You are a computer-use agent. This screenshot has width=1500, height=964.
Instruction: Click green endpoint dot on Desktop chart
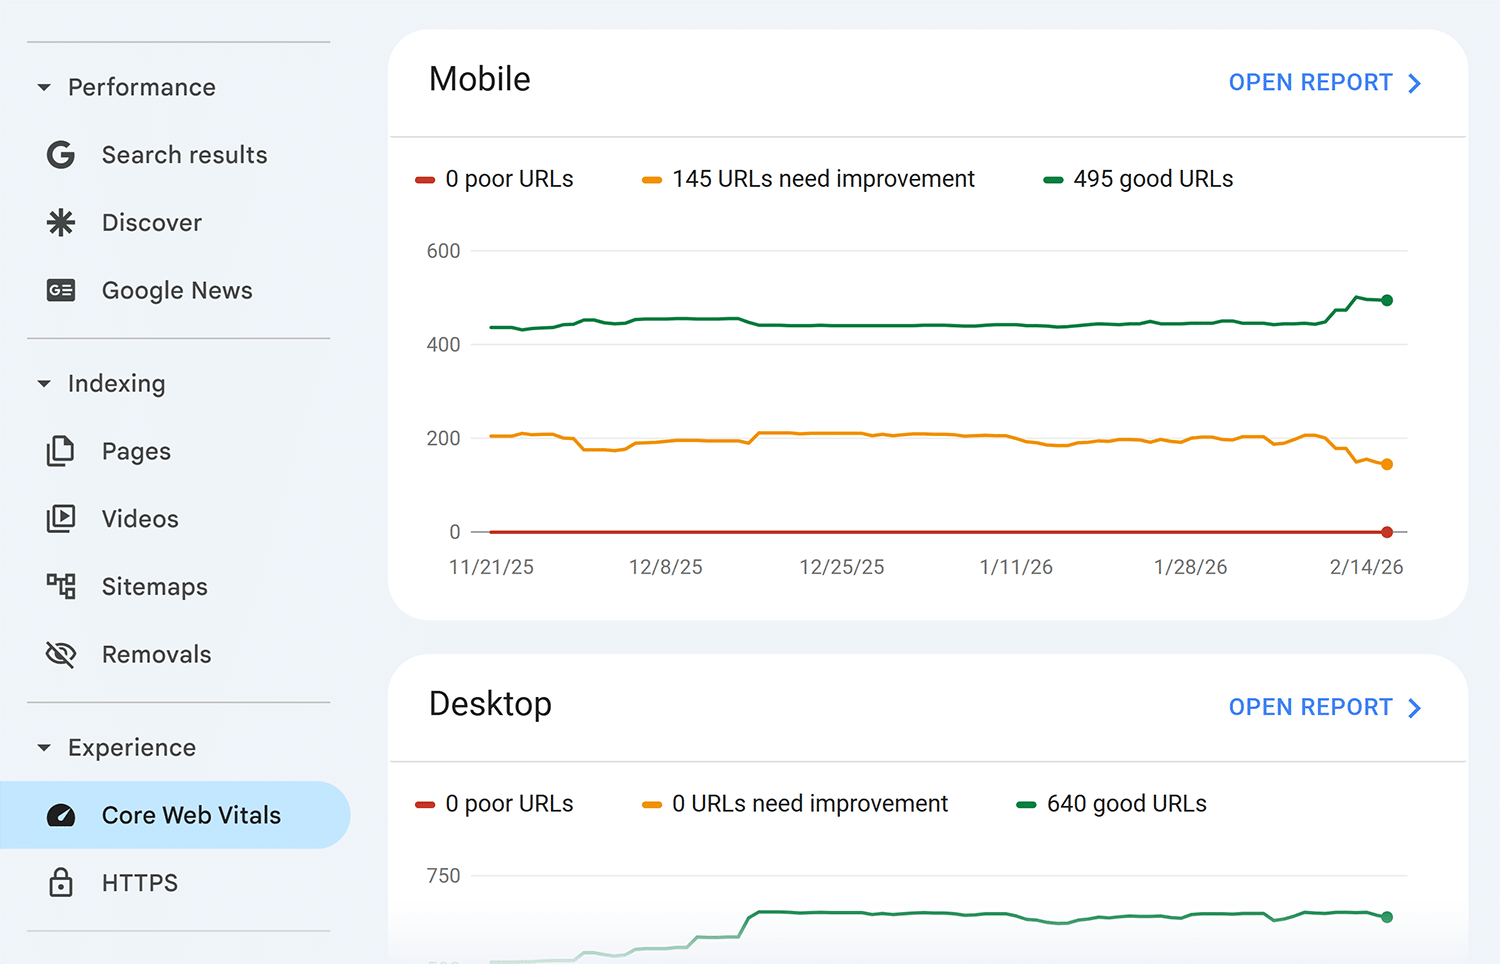coord(1387,917)
